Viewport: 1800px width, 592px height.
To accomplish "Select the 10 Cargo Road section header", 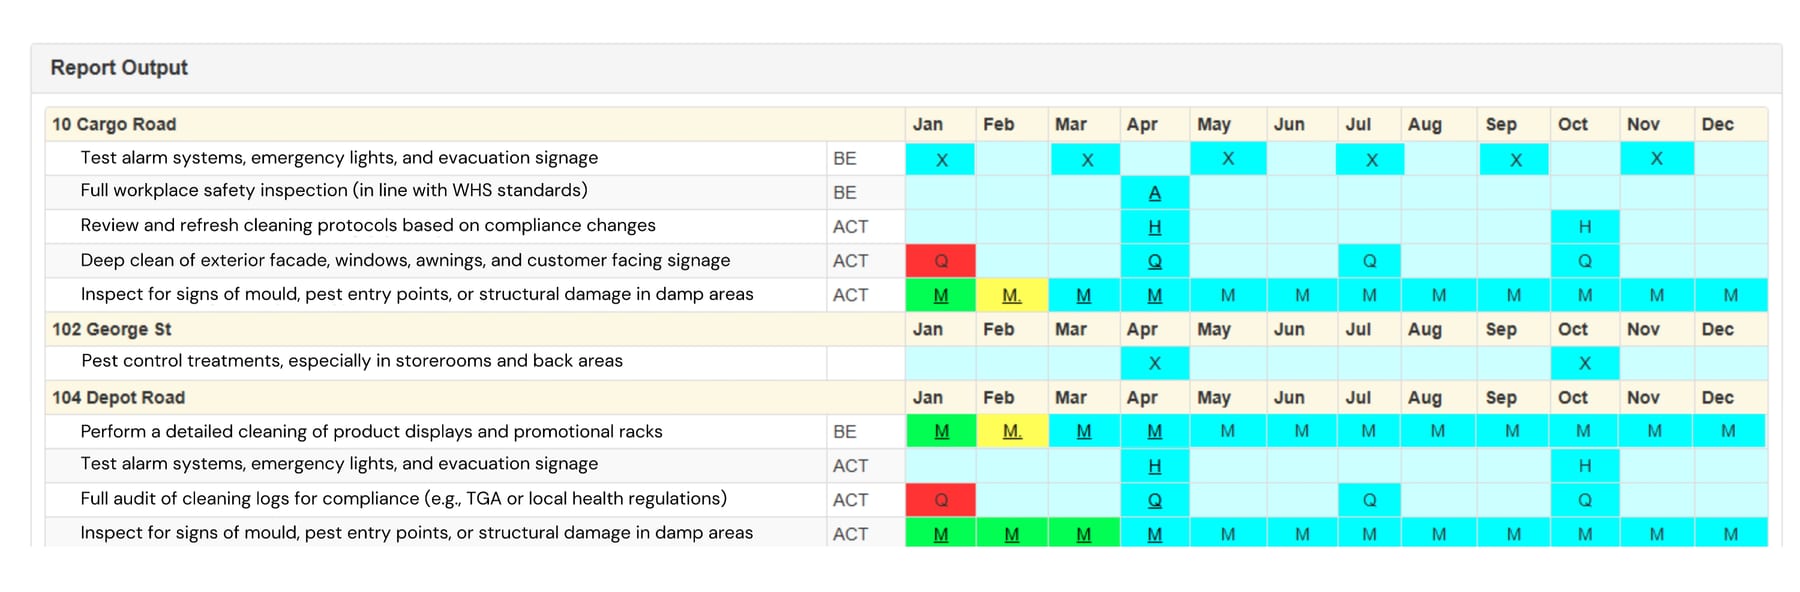I will click(114, 124).
